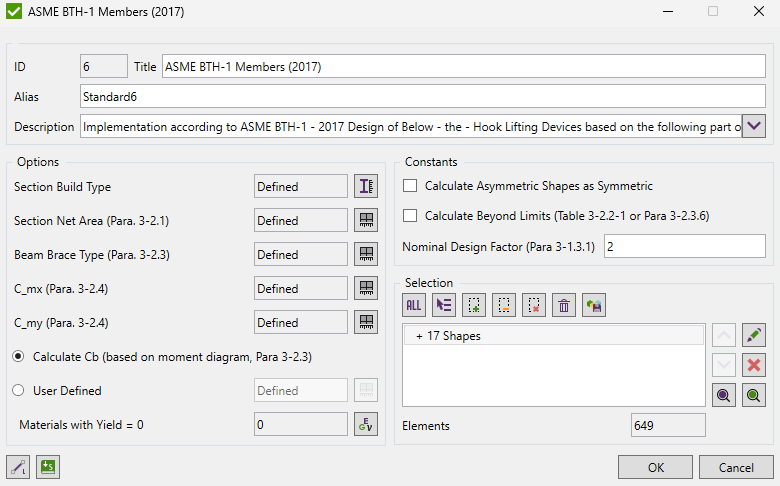Open Section Net Area table icon
Viewport: 780px width, 486px height.
366,220
